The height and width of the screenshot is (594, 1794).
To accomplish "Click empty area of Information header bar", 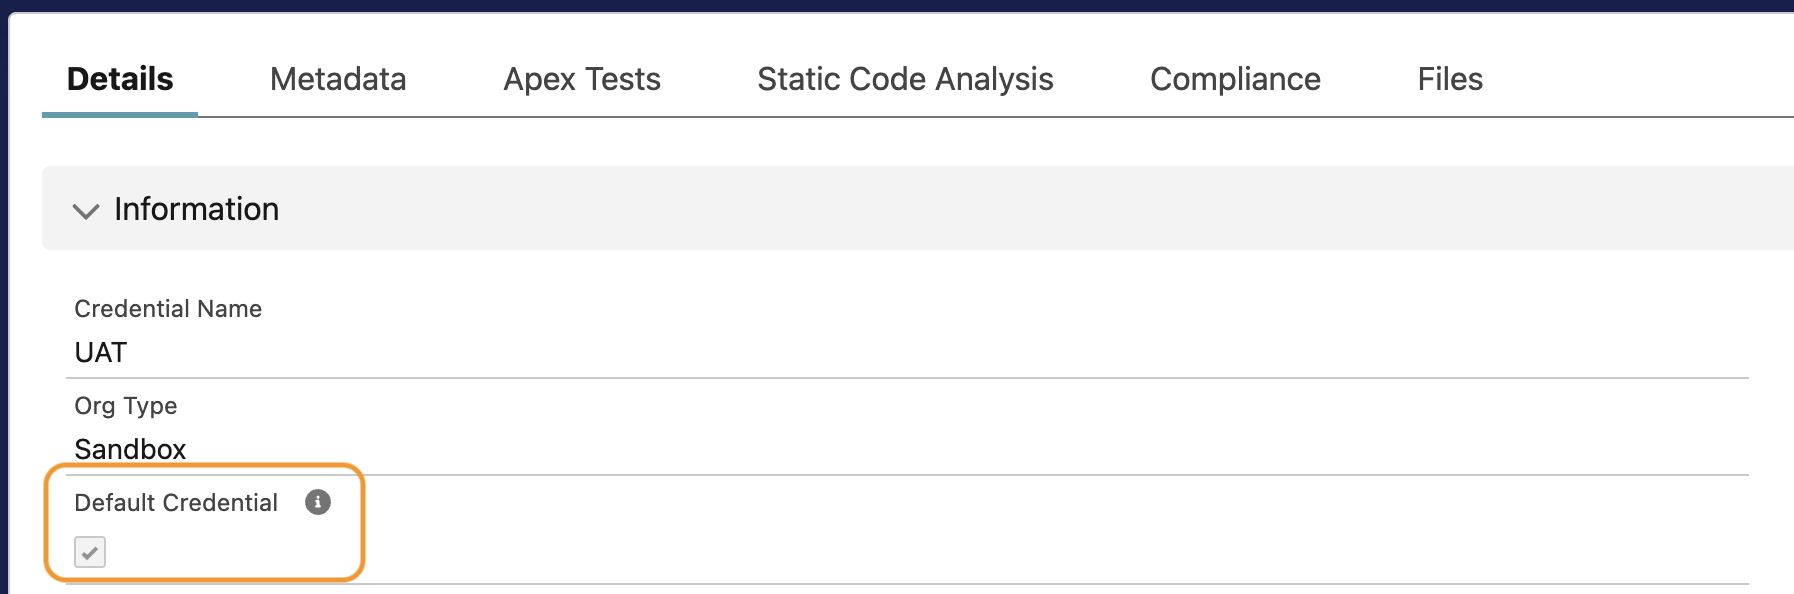I will click(x=1000, y=208).
